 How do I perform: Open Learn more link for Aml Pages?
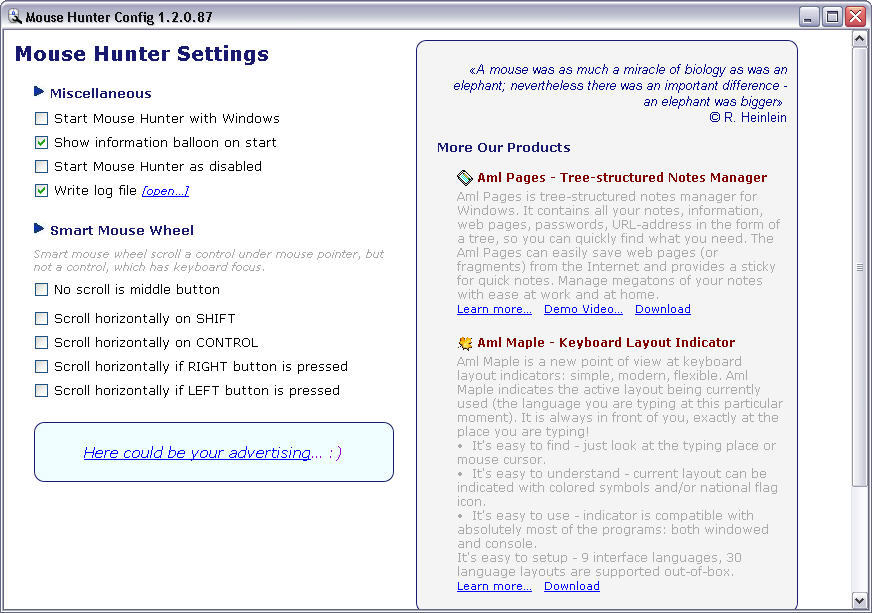[494, 309]
